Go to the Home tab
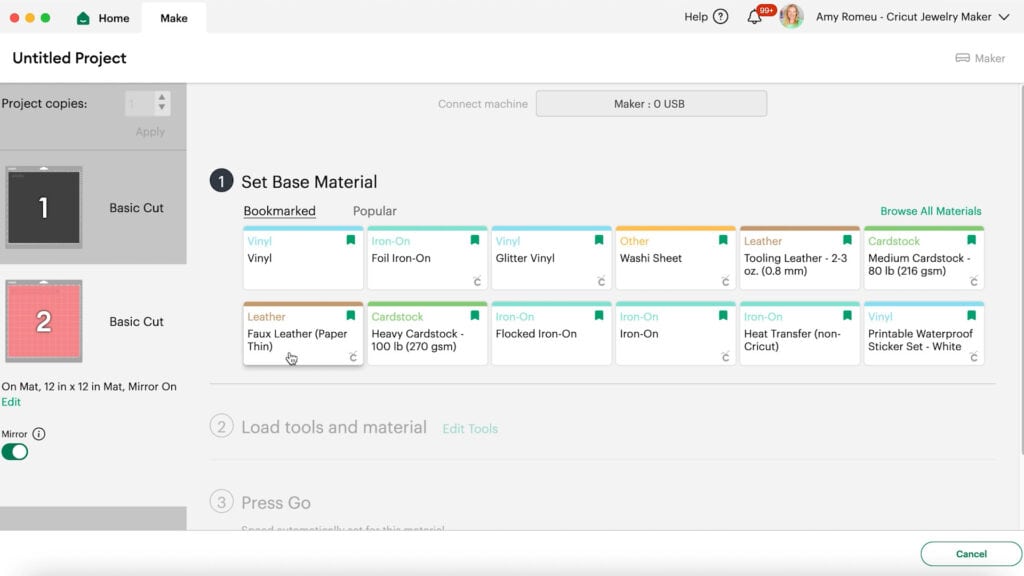Viewport: 1024px width, 576px height. click(x=103, y=18)
